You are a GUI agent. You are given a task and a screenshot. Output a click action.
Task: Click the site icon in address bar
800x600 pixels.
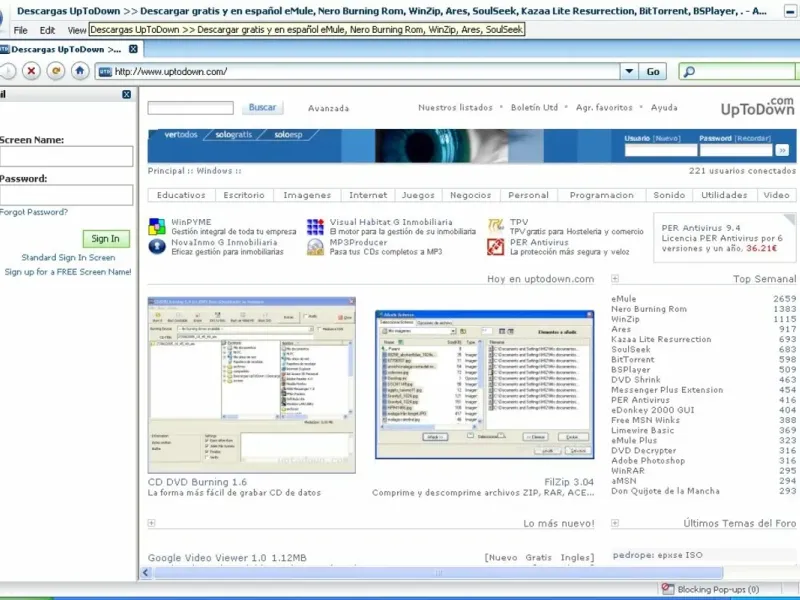pyautogui.click(x=105, y=72)
